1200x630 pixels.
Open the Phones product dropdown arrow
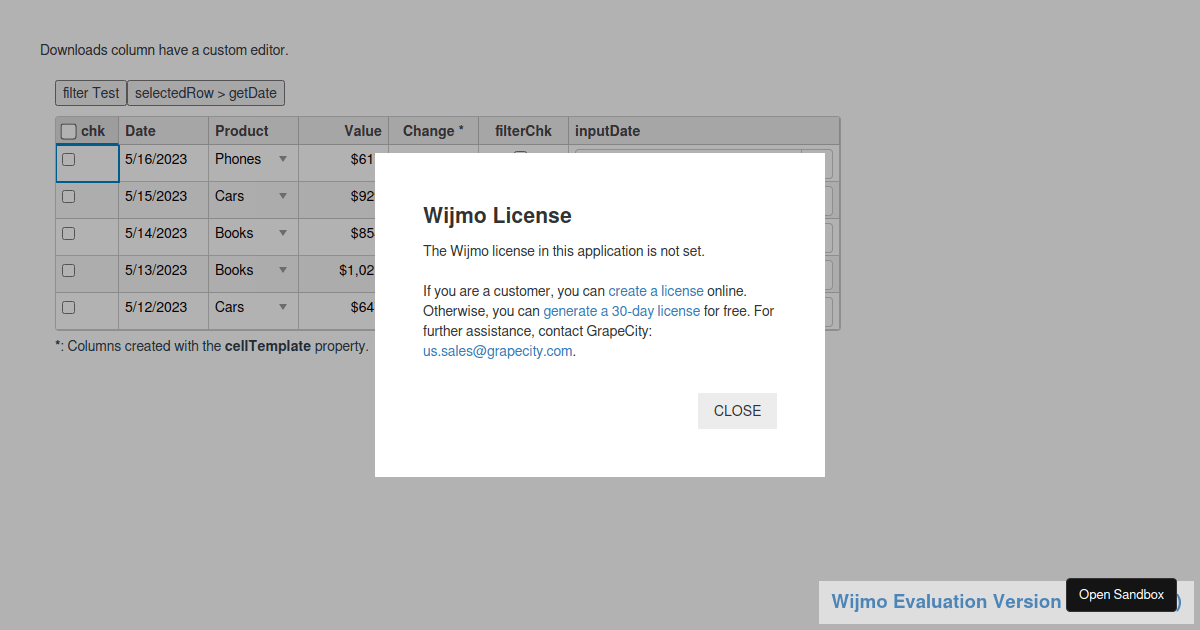pos(283,158)
